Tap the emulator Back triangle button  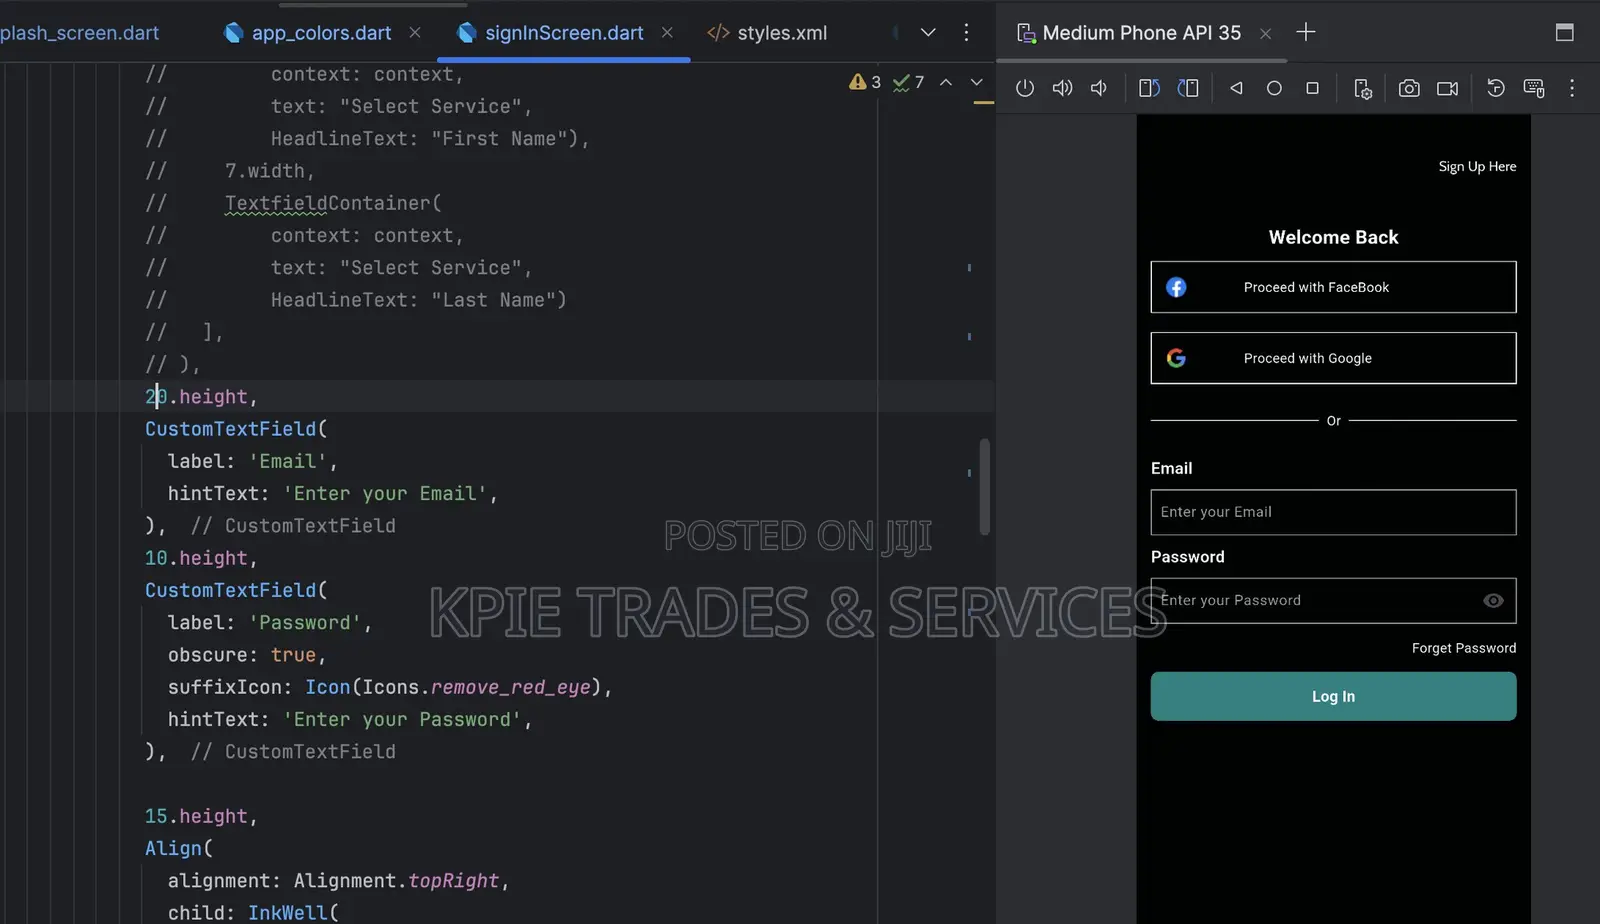[x=1236, y=88]
